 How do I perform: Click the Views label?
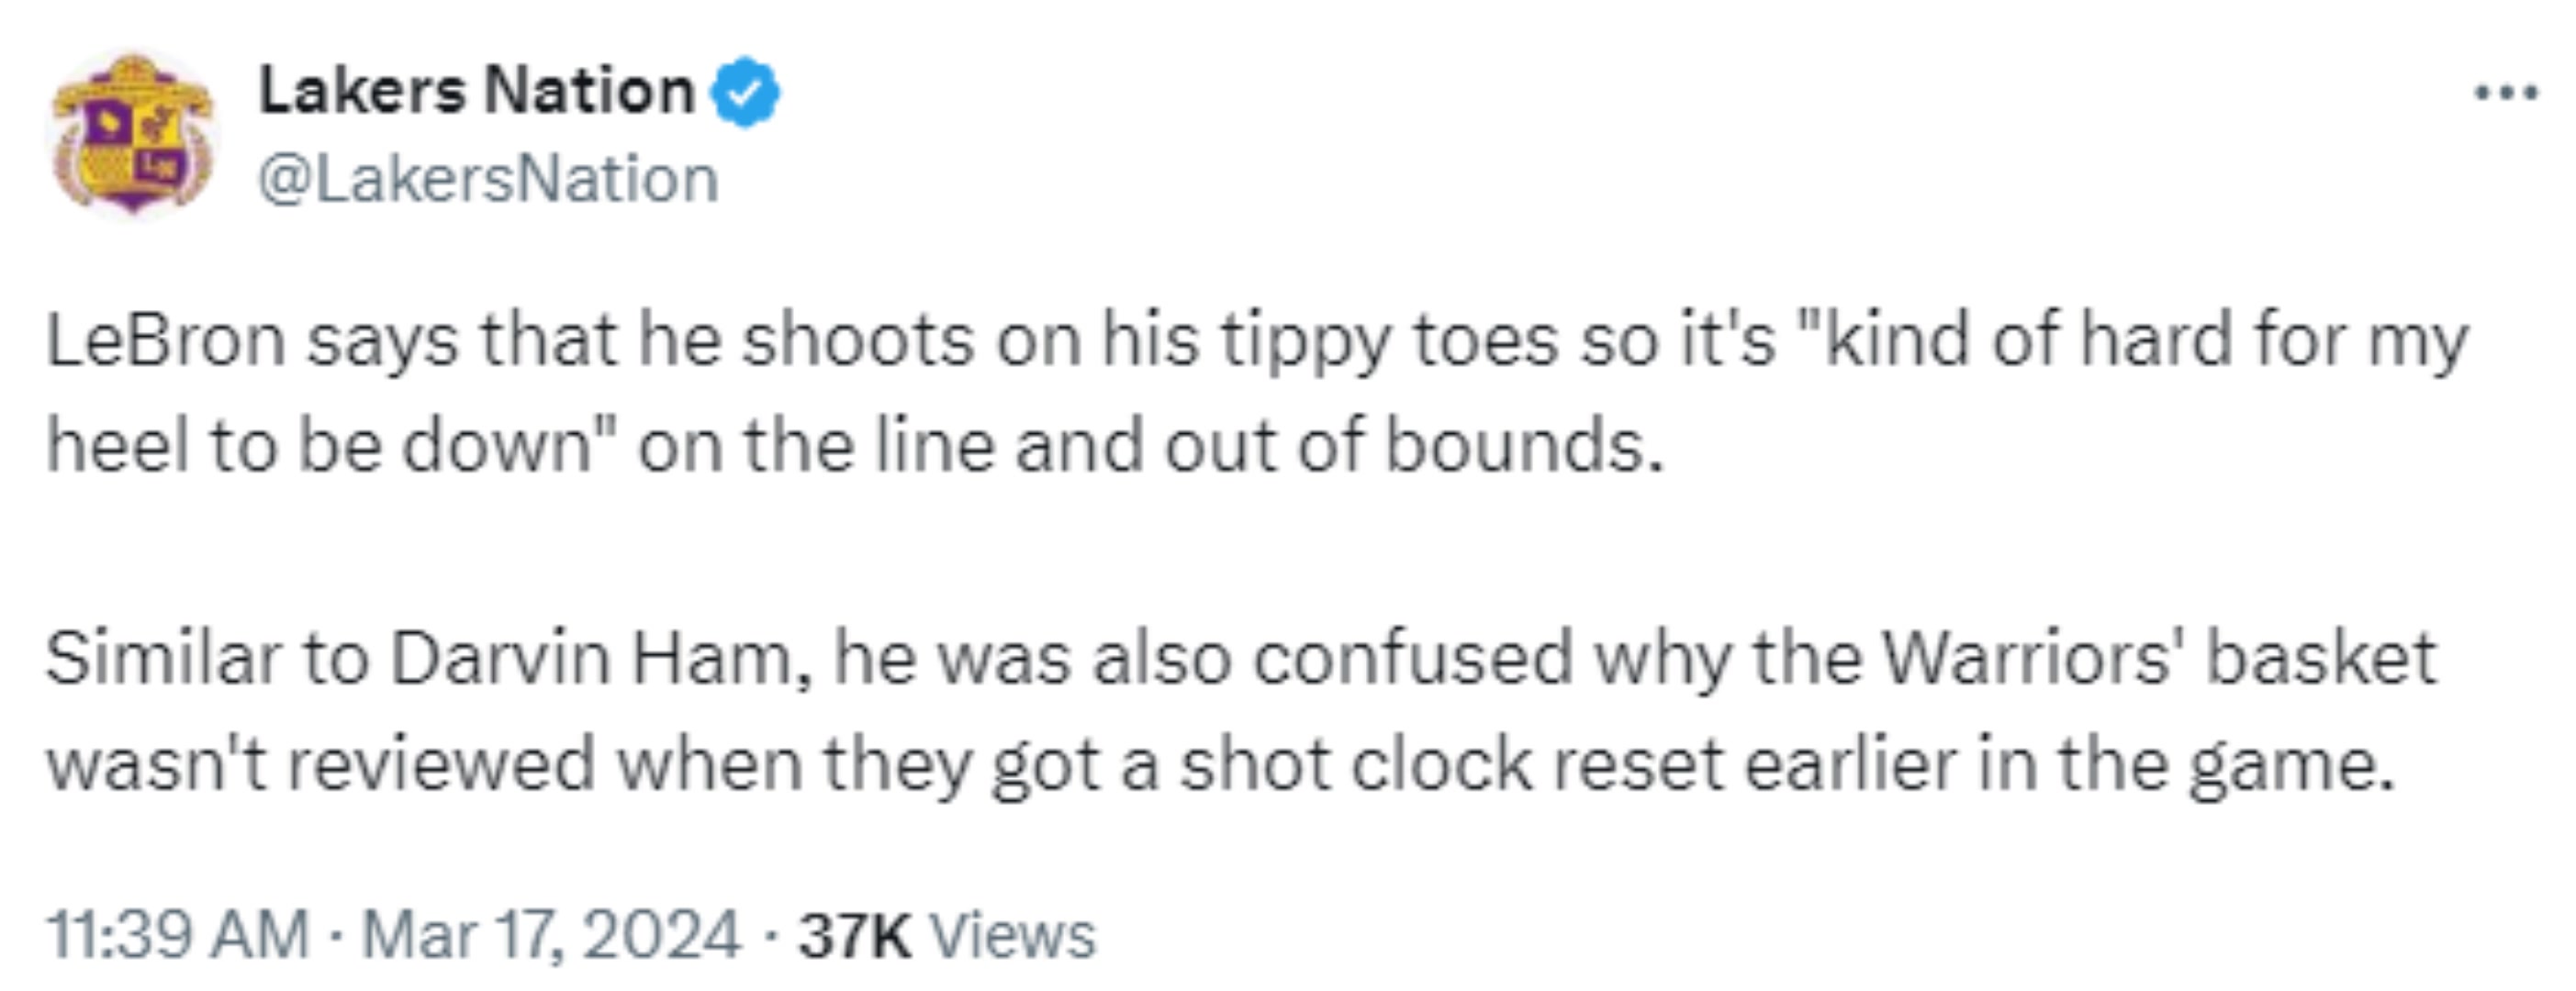[x=1013, y=936]
